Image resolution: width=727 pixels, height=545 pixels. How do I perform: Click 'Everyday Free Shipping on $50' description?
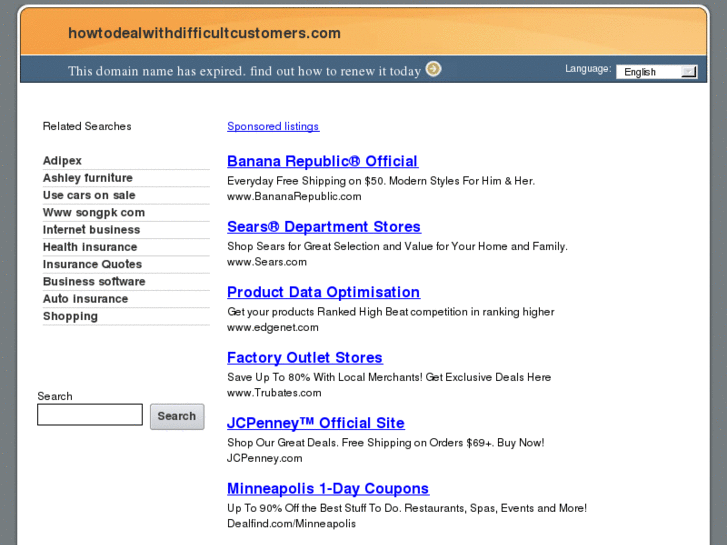click(x=381, y=180)
